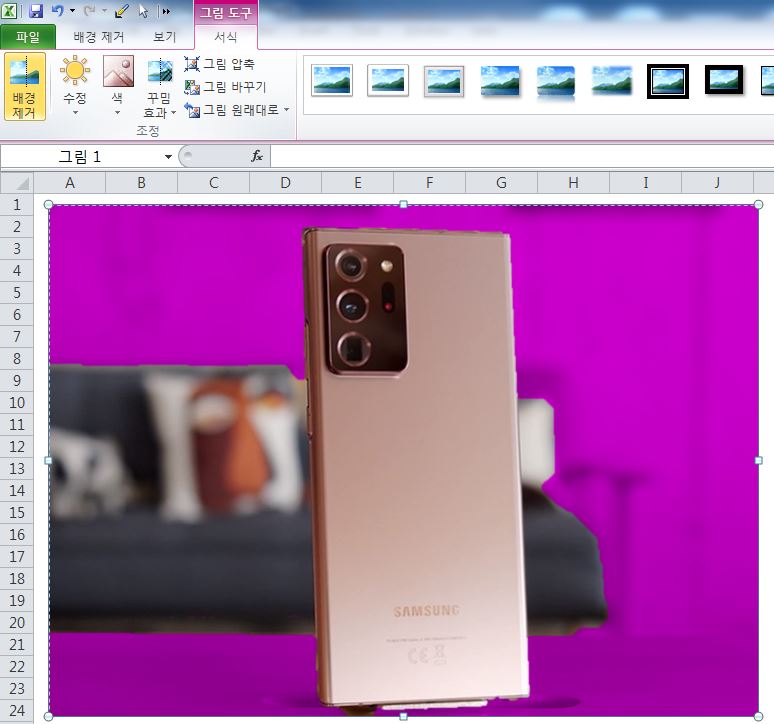Select column B header
This screenshot has height=724, width=774.
(x=142, y=183)
